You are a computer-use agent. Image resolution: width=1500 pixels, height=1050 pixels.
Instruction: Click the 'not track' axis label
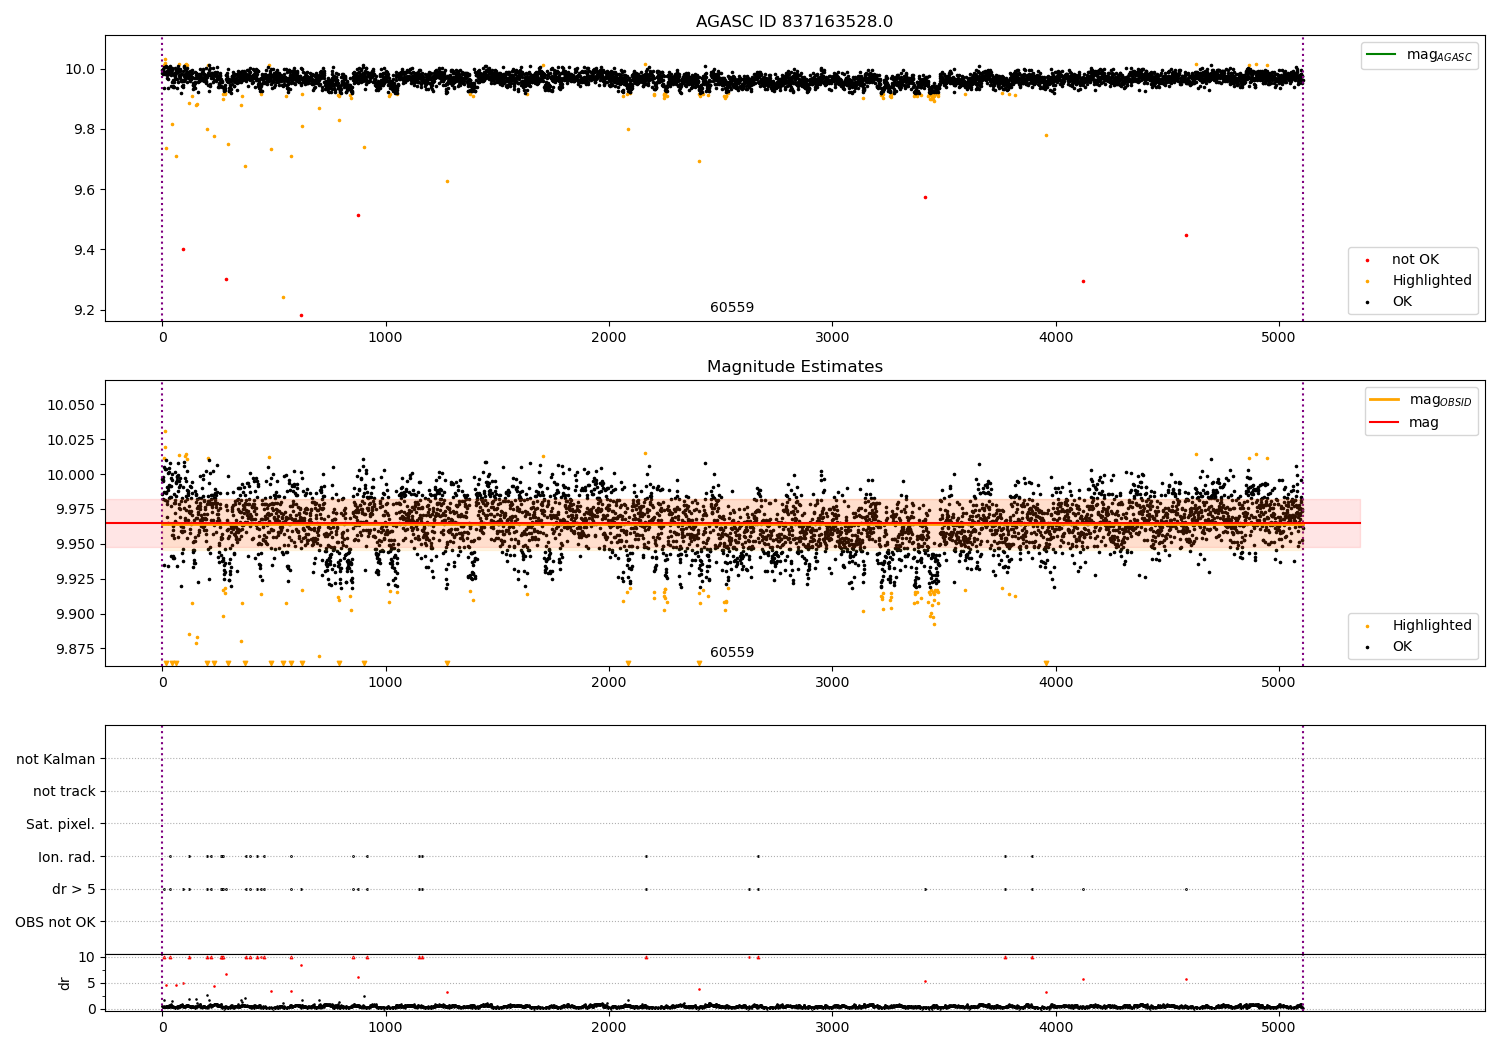coord(64,792)
